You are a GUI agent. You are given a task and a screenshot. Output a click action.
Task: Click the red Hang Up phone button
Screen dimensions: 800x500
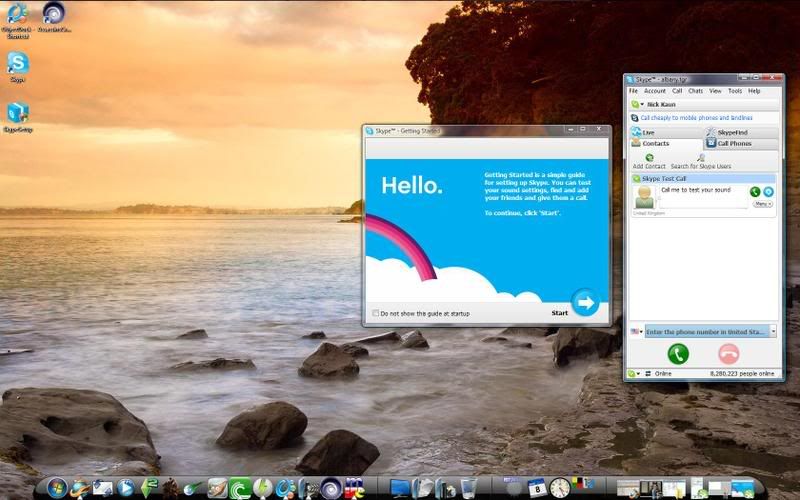click(729, 354)
